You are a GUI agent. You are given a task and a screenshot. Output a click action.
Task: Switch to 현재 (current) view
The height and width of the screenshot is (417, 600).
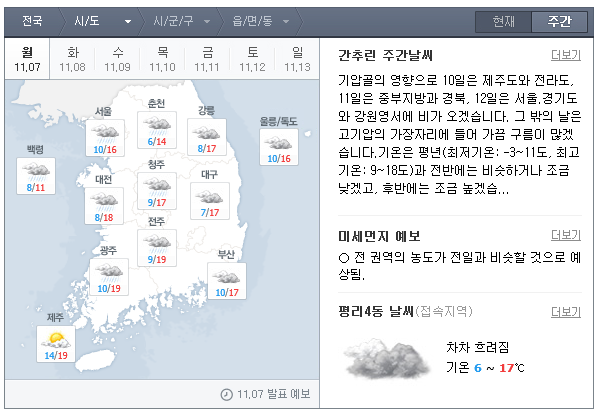(503, 21)
